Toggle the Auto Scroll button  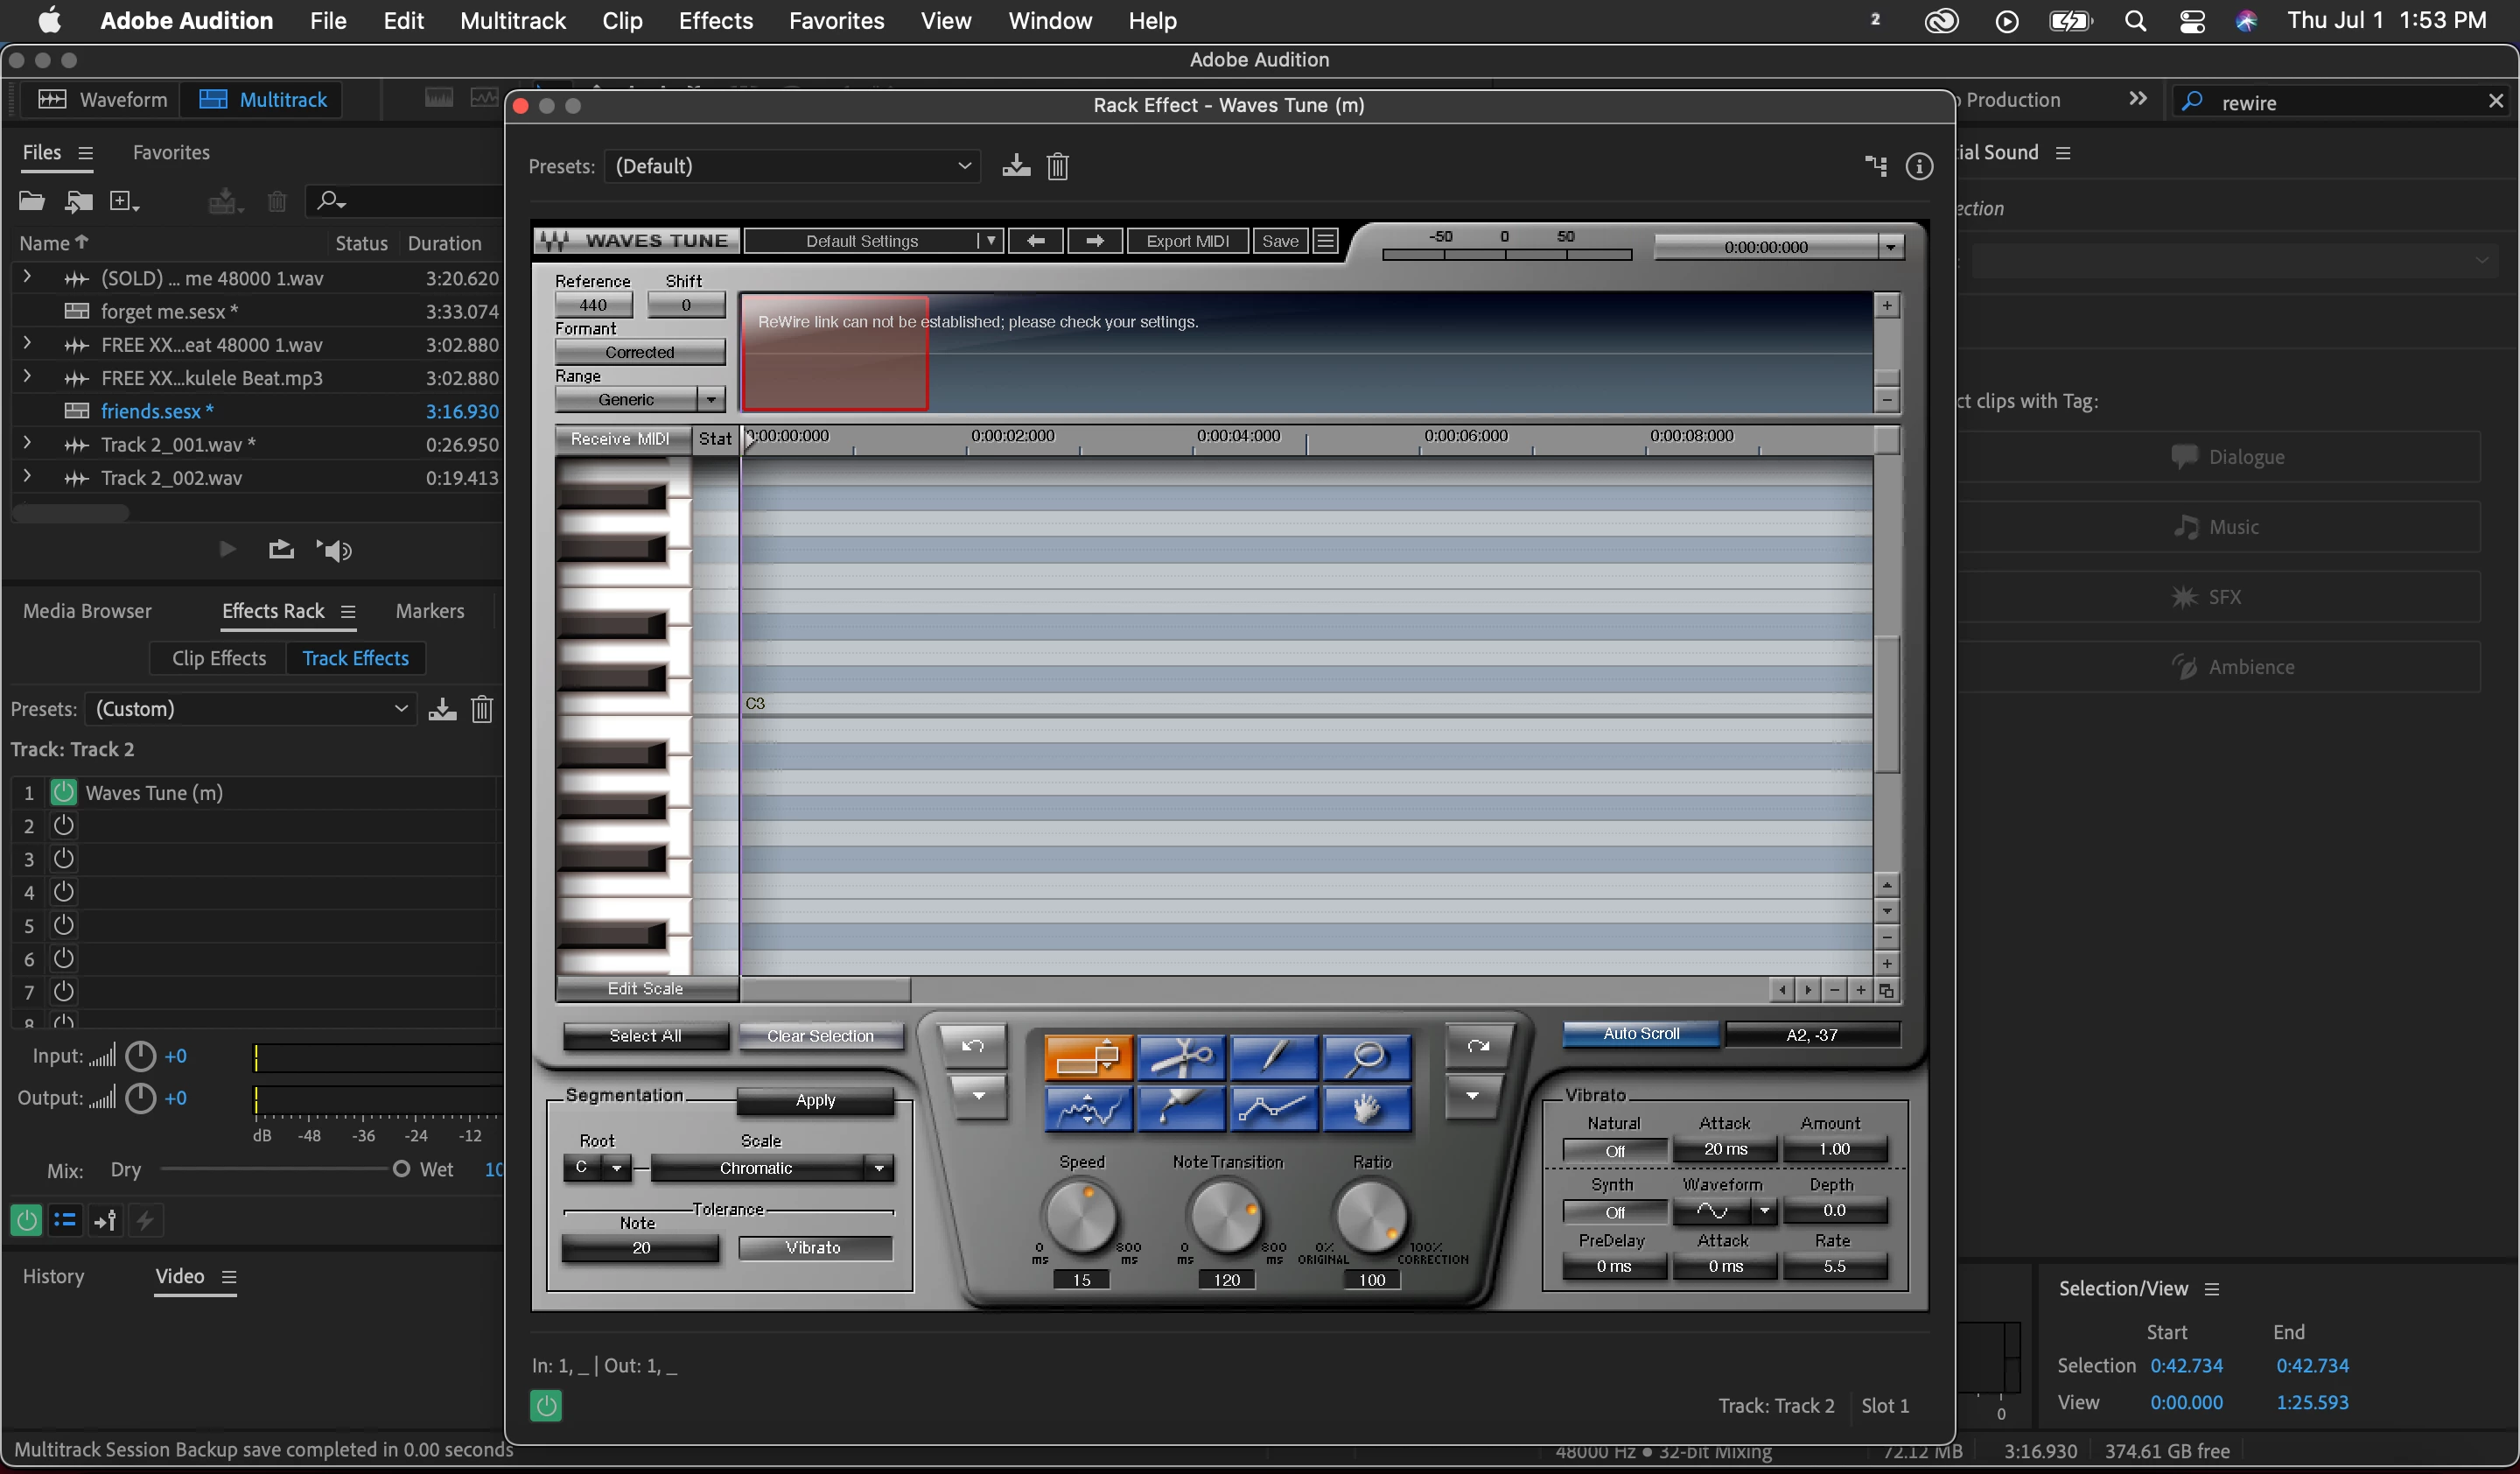click(1640, 1034)
